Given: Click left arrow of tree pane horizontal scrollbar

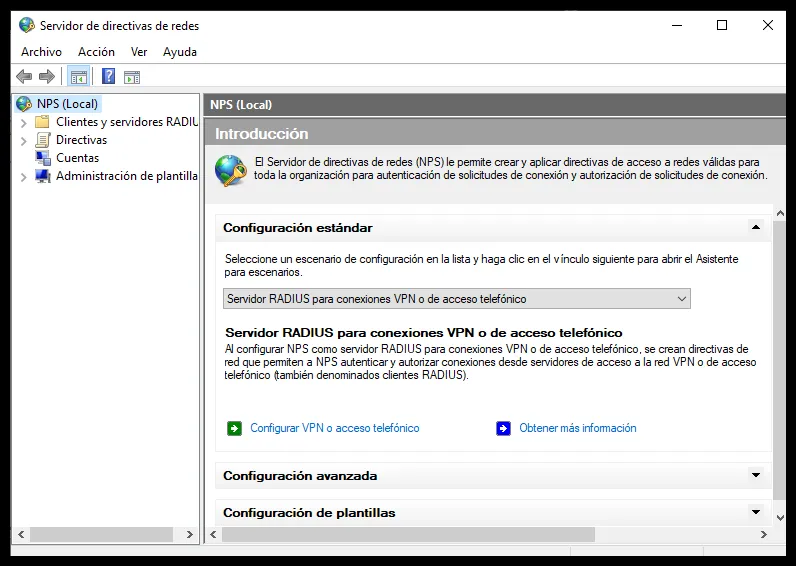Looking at the screenshot, I should pyautogui.click(x=21, y=534).
